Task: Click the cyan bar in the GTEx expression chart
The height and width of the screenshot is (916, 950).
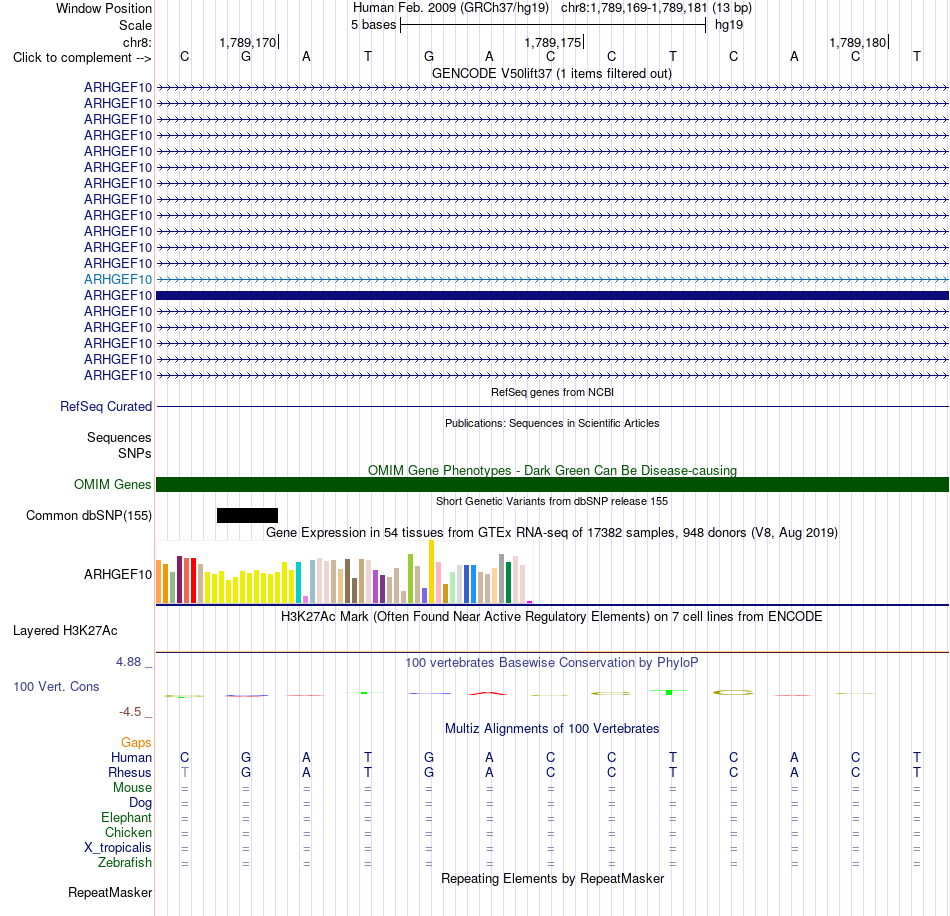Action: coord(299,582)
